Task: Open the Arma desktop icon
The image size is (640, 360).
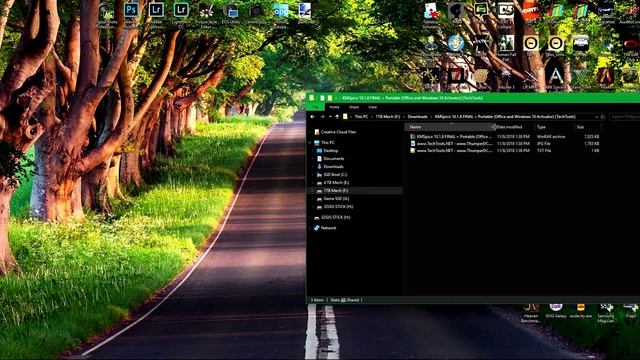Action: 580,43
